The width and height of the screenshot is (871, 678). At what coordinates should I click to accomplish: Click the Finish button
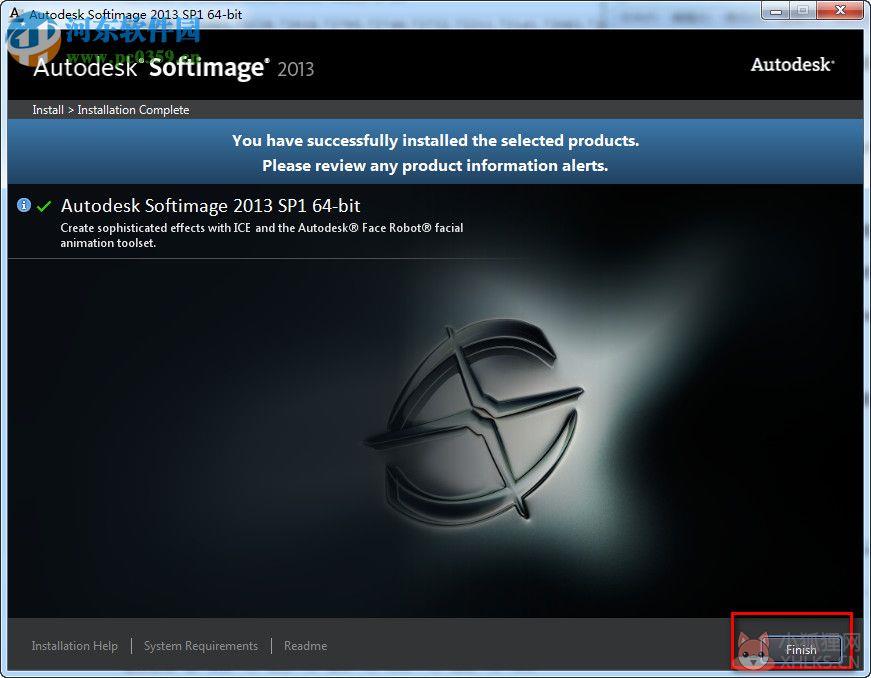tap(800, 649)
